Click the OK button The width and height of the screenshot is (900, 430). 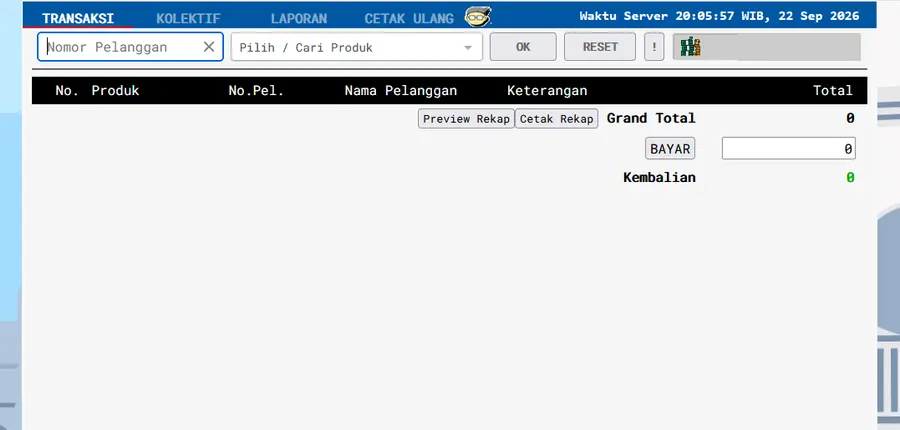pos(523,47)
